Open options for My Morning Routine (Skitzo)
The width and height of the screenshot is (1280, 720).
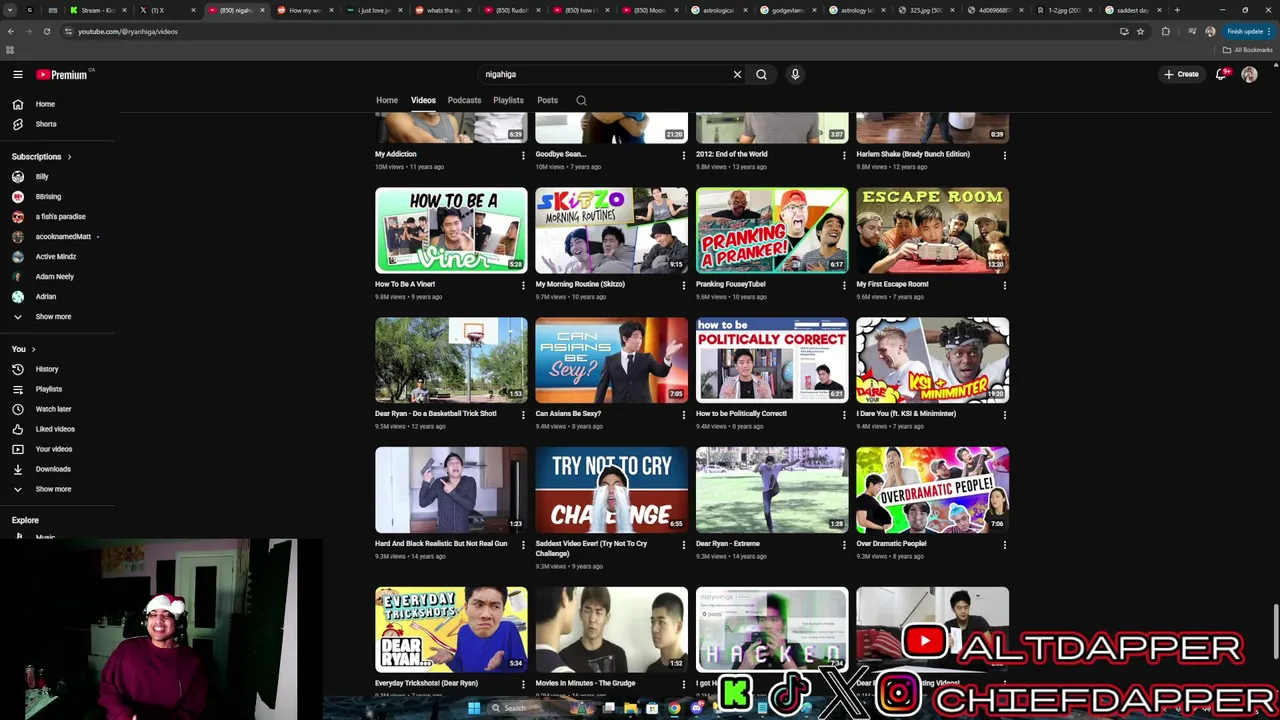point(684,285)
